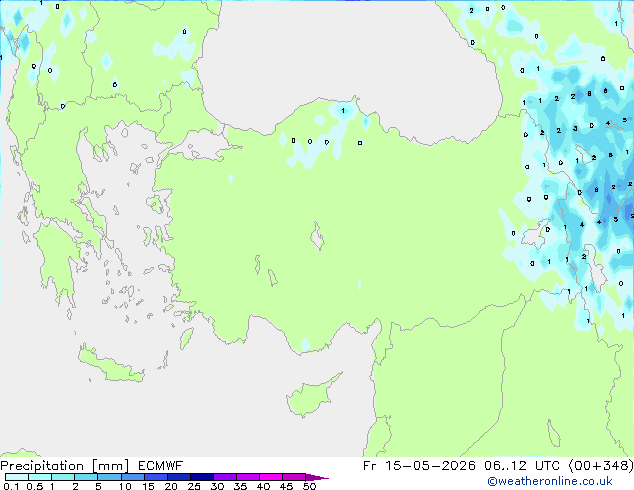Click the 2–5 mm legend color swatch
Screen dimensions: 634x490
point(86,477)
